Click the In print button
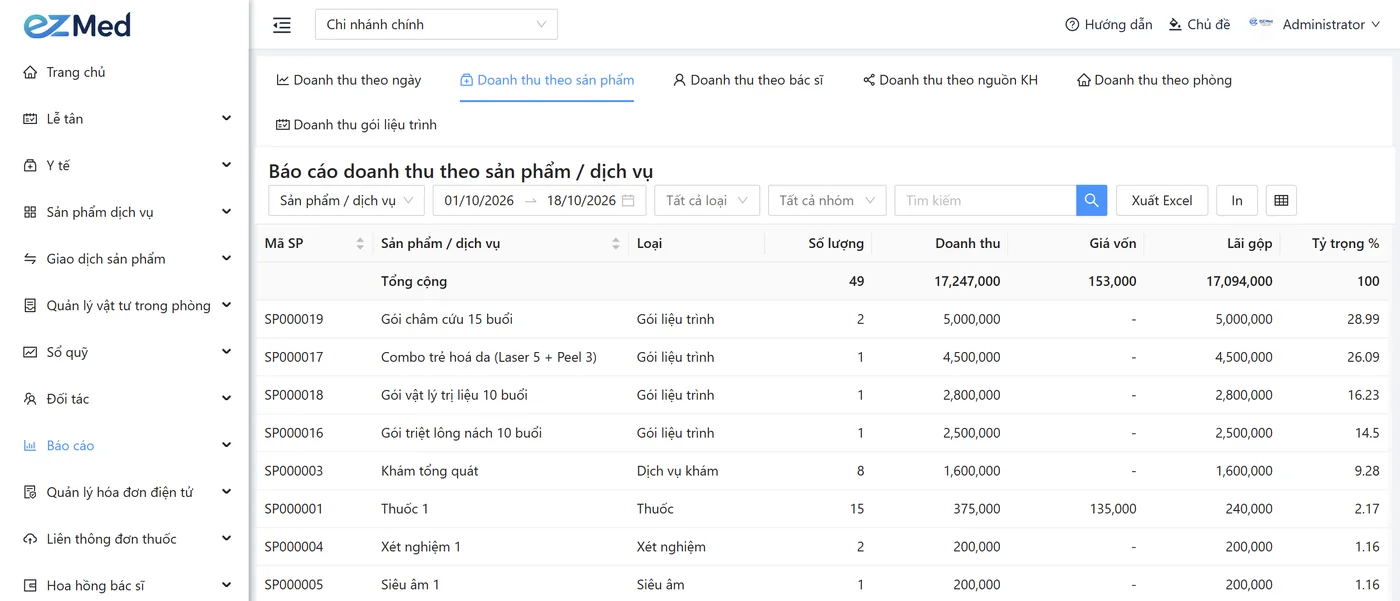The width and height of the screenshot is (1400, 601). coord(1237,200)
